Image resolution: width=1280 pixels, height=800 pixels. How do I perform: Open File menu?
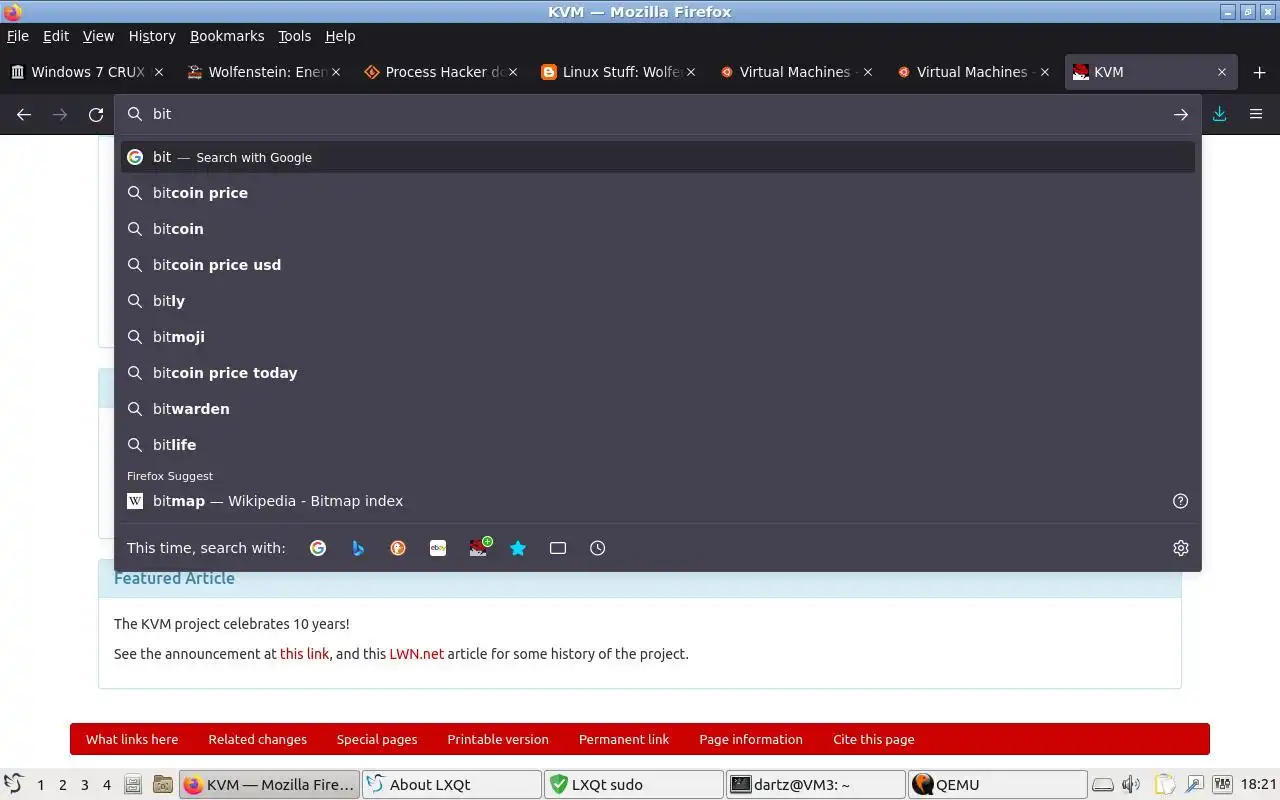18,36
